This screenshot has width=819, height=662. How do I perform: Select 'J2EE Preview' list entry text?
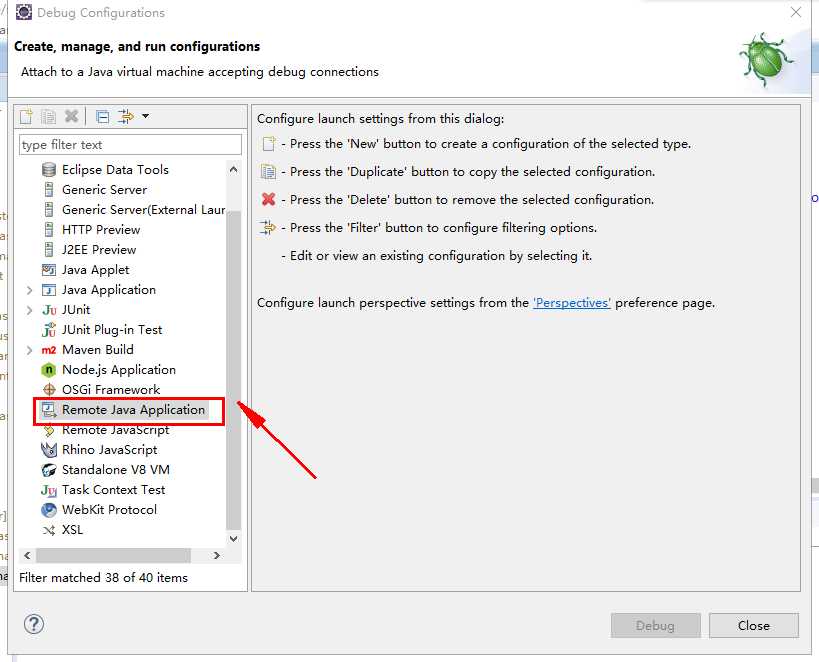pos(99,249)
